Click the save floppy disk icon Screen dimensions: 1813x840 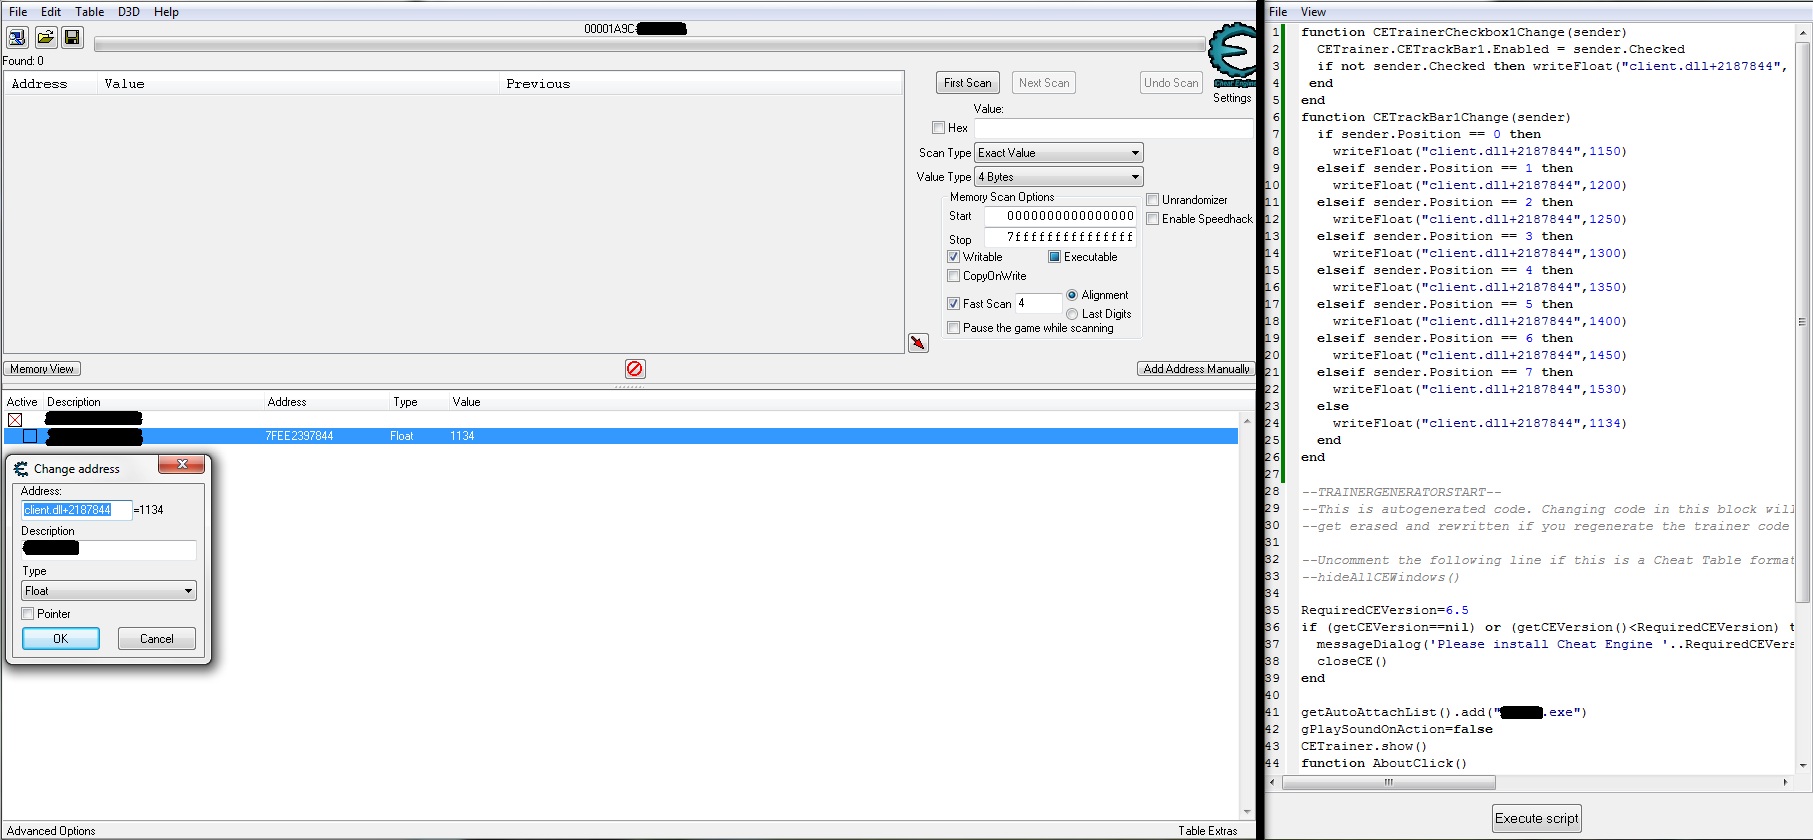[x=72, y=38]
